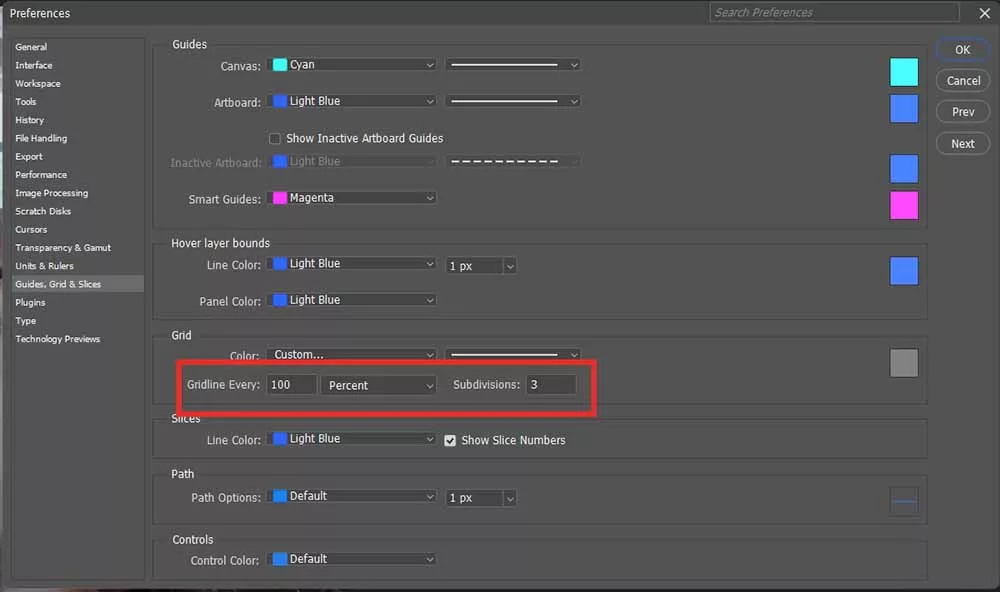
Task: Open the Canvas guide line style dropdown
Action: tap(512, 64)
